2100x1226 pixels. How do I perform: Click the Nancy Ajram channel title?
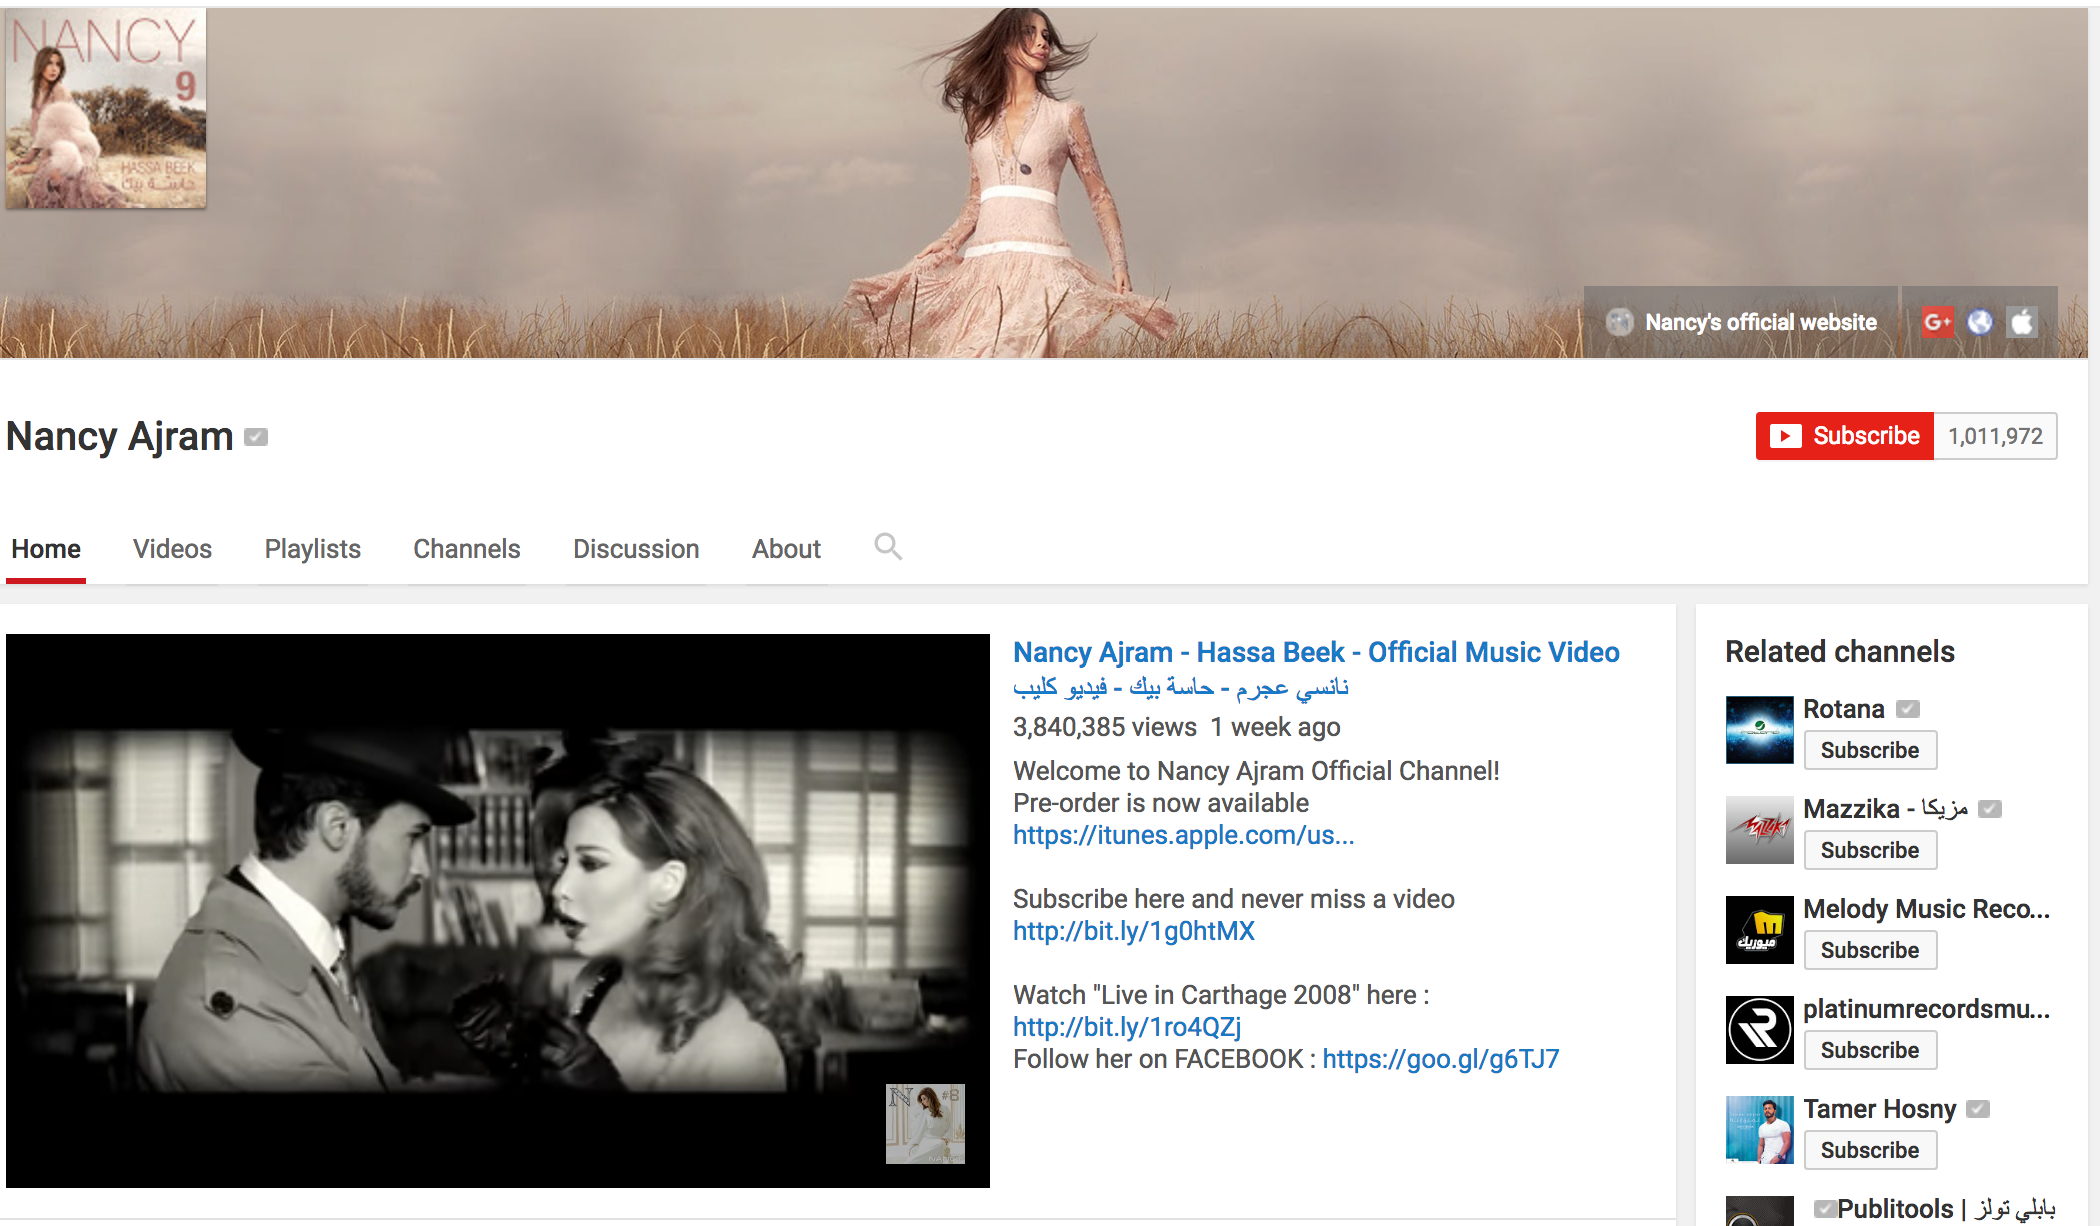pyautogui.click(x=120, y=437)
